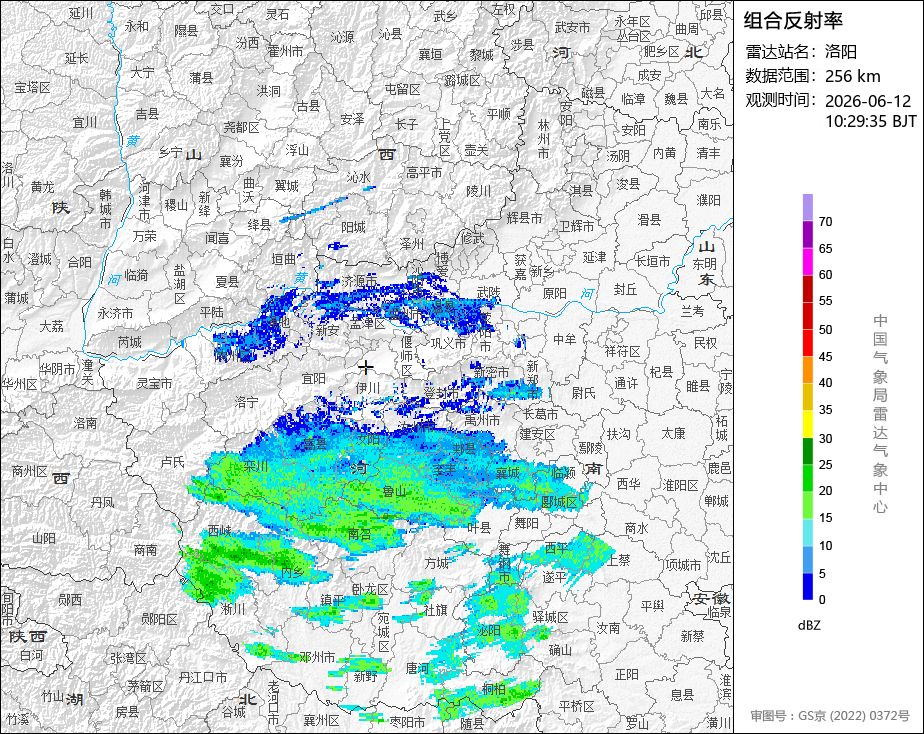
Task: Click the vertical 中国气象局雷达气象中心 credit text
Action: pos(880,414)
